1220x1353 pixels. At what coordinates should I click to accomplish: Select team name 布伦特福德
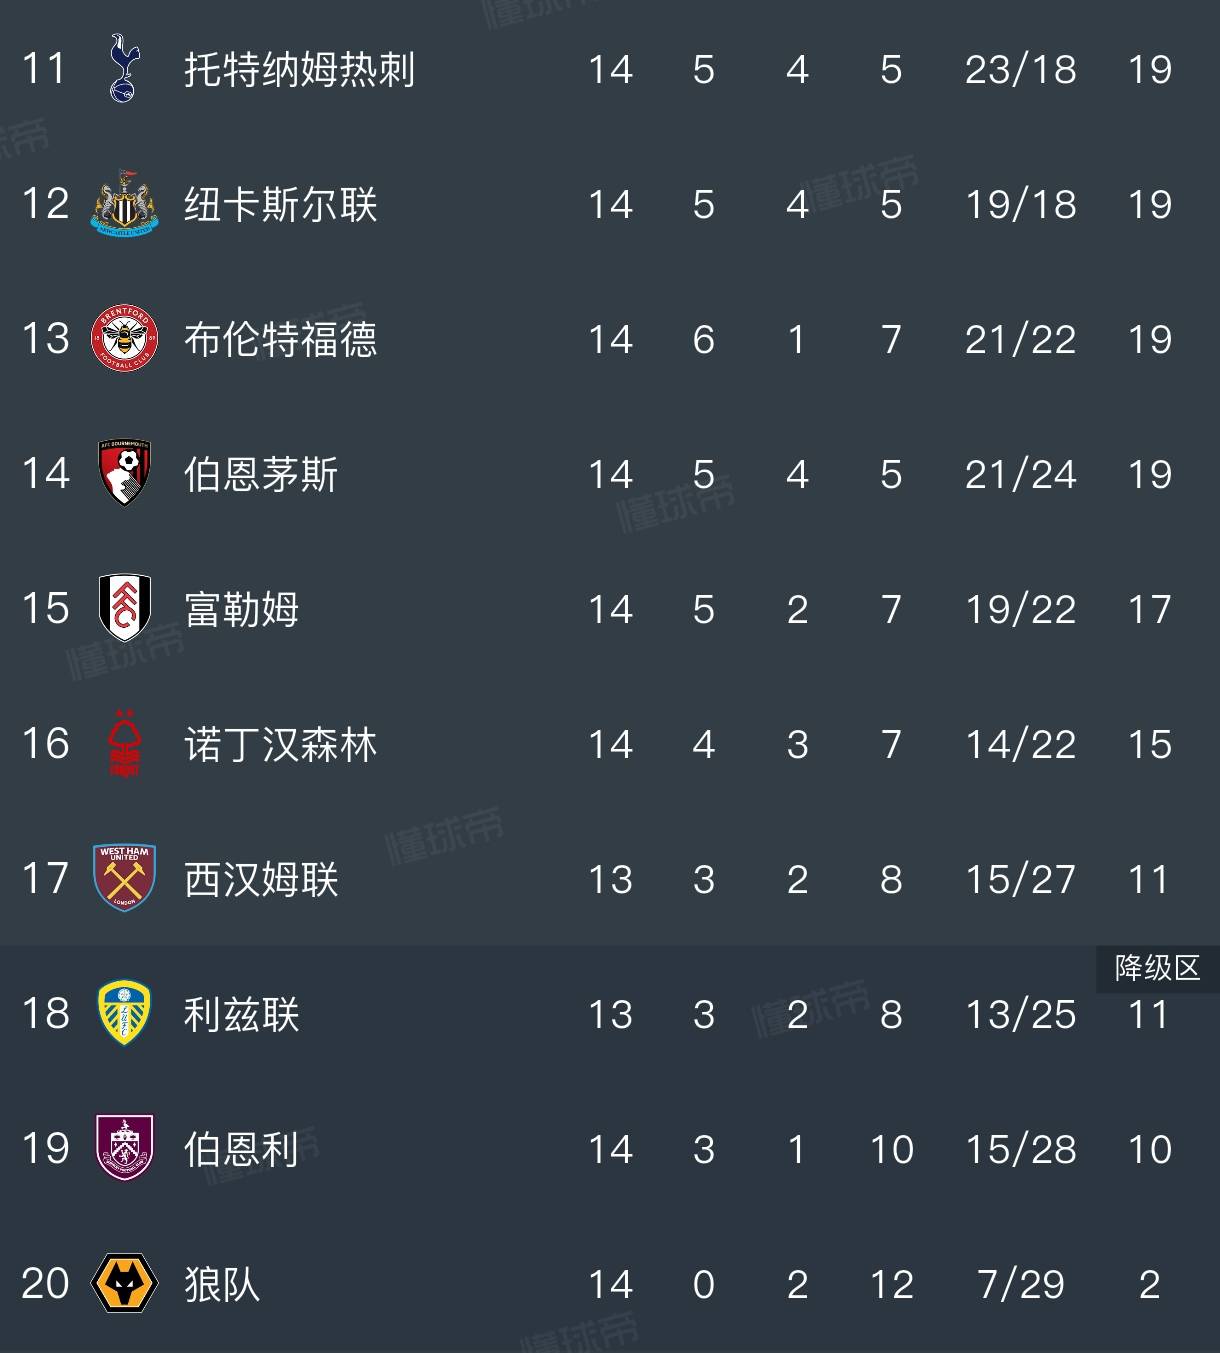280,340
